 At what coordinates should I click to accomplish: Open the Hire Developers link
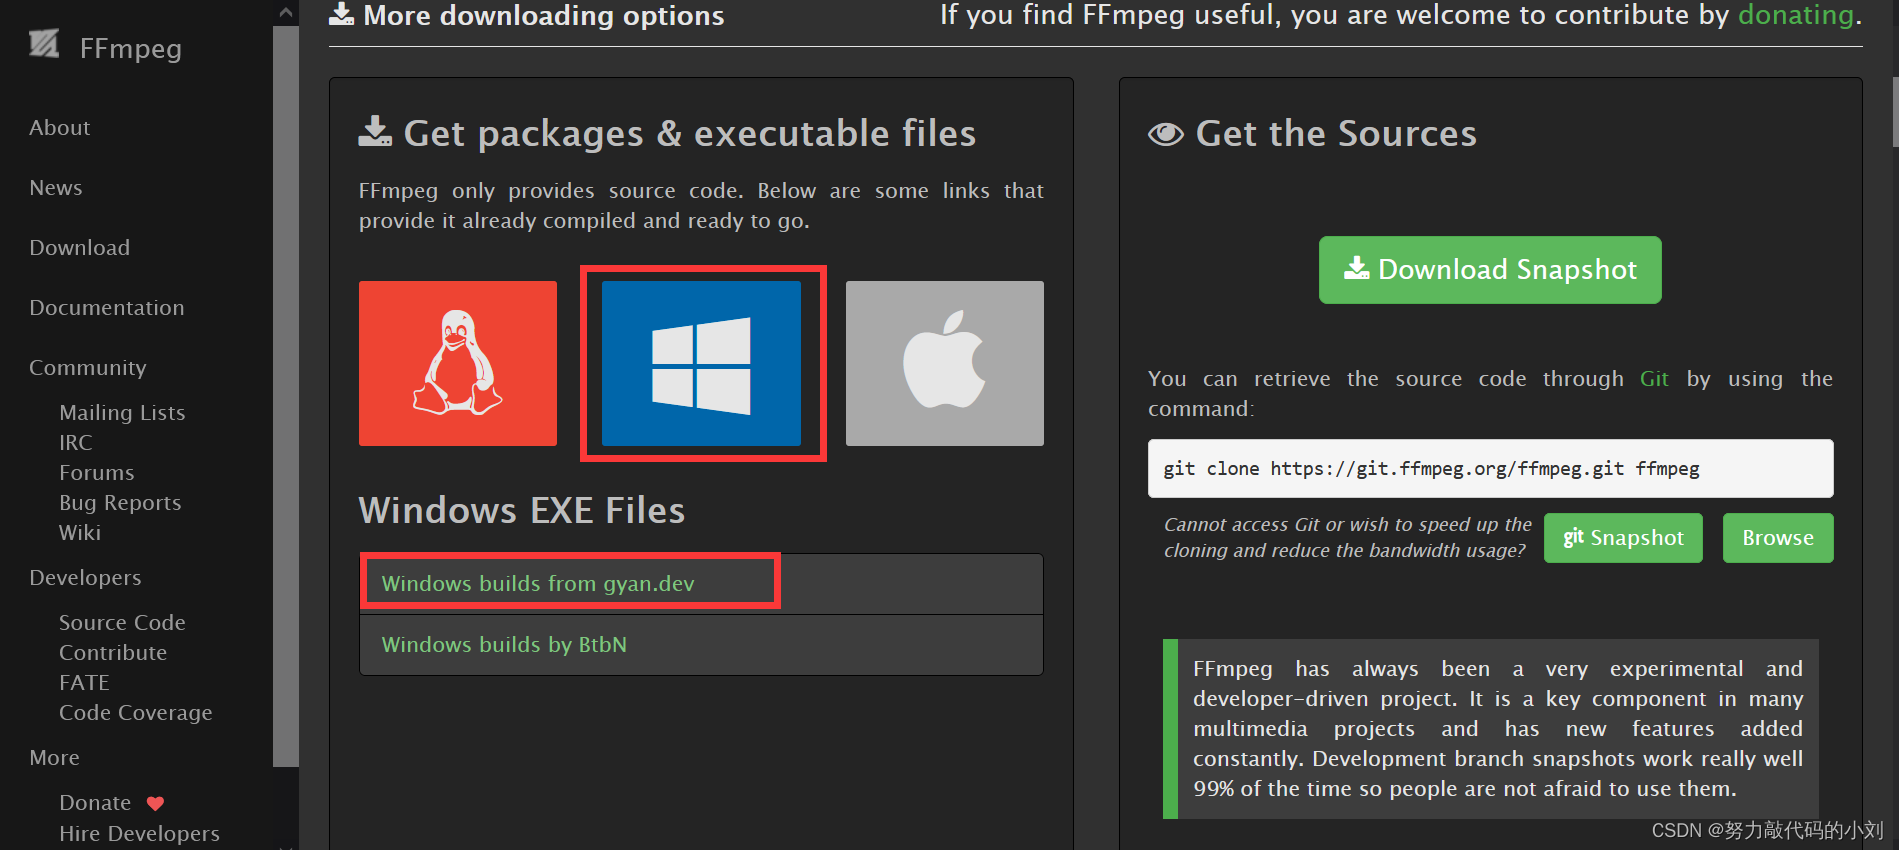pyautogui.click(x=139, y=834)
